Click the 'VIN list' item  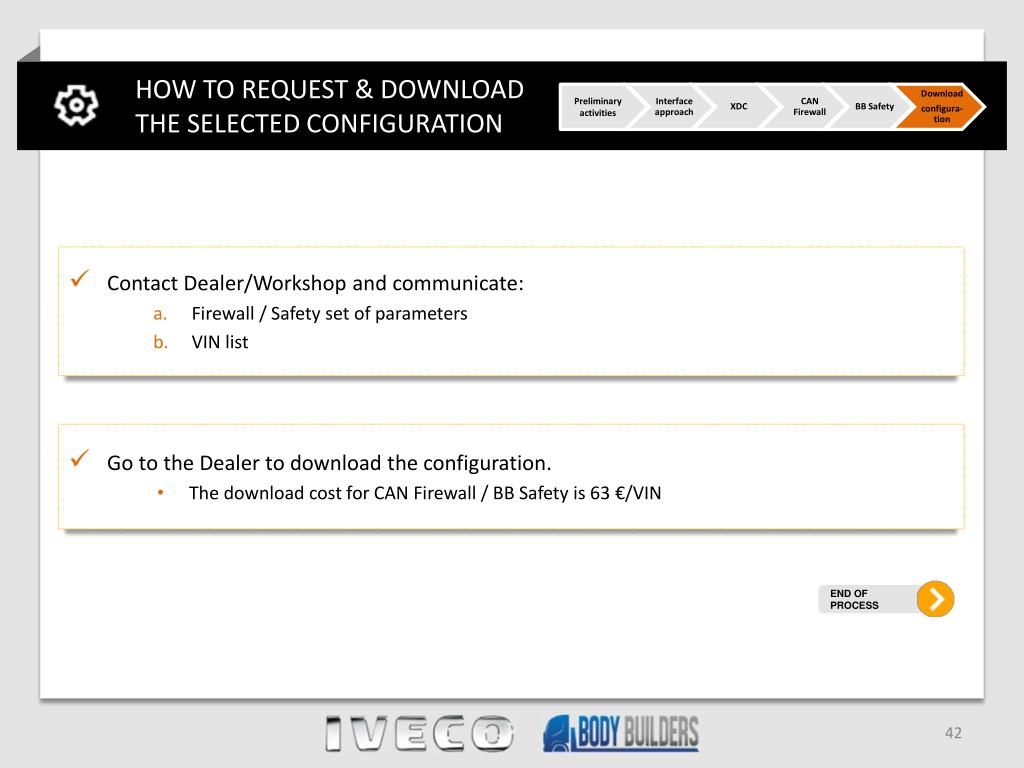(219, 342)
